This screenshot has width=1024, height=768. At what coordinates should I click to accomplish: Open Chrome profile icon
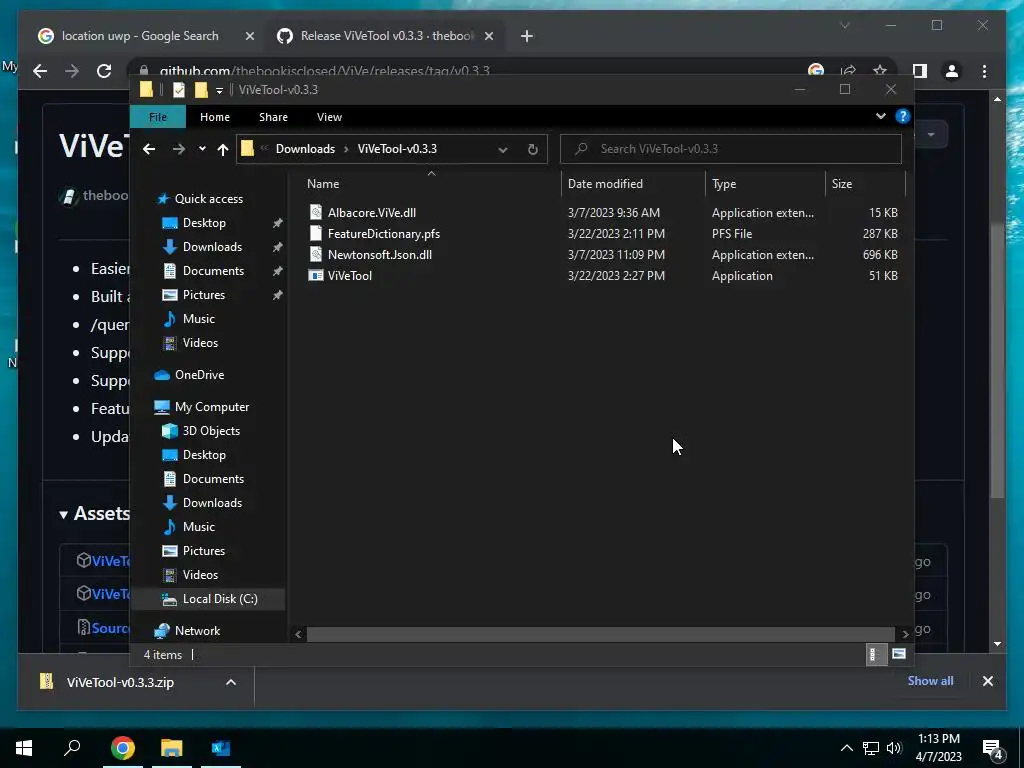click(x=952, y=71)
